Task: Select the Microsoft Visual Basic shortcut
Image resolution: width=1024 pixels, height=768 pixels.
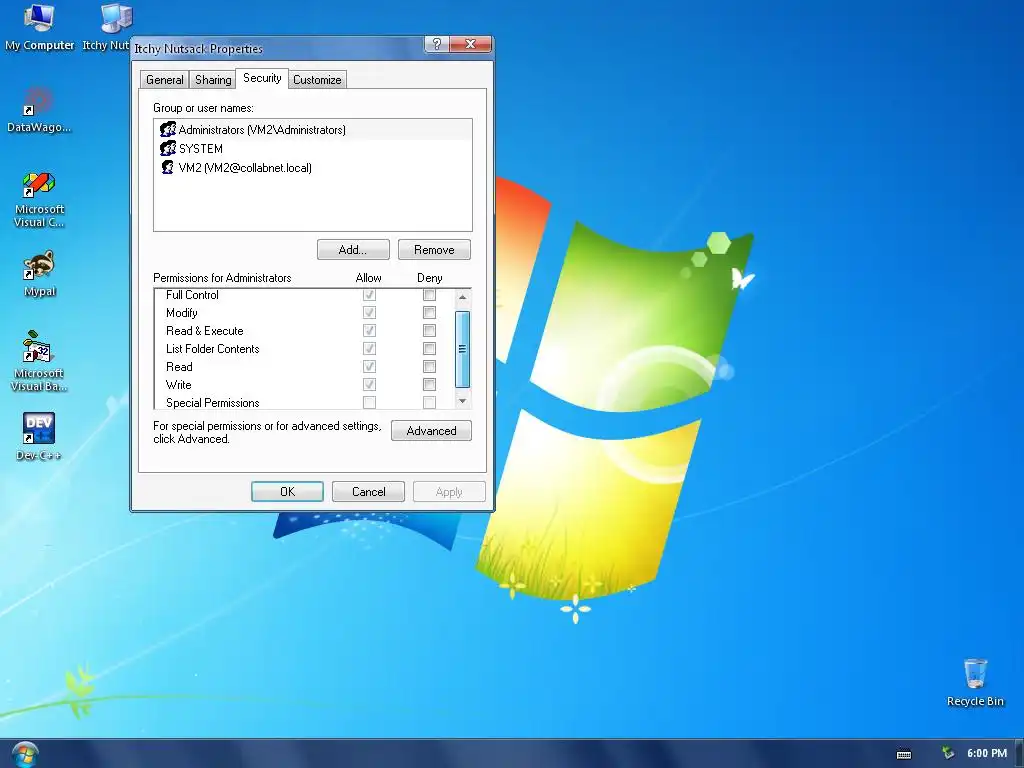Action: click(39, 361)
